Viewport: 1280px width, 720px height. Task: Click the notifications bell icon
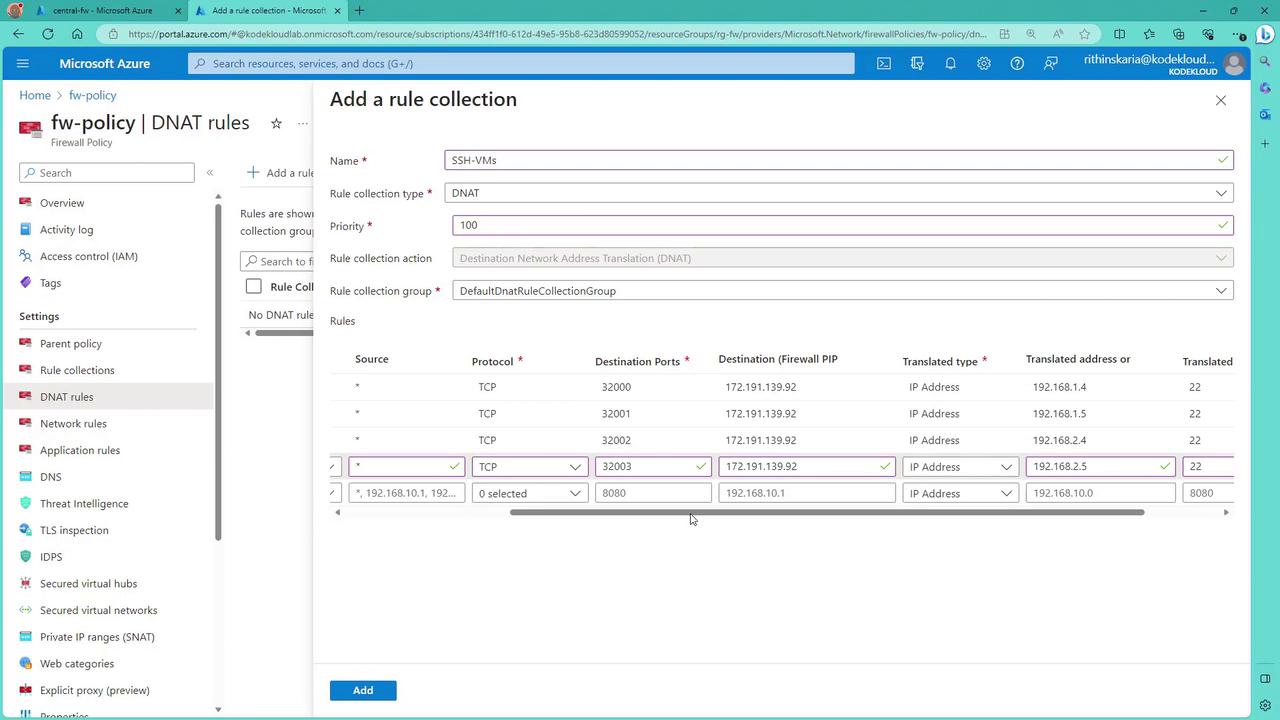[950, 63]
